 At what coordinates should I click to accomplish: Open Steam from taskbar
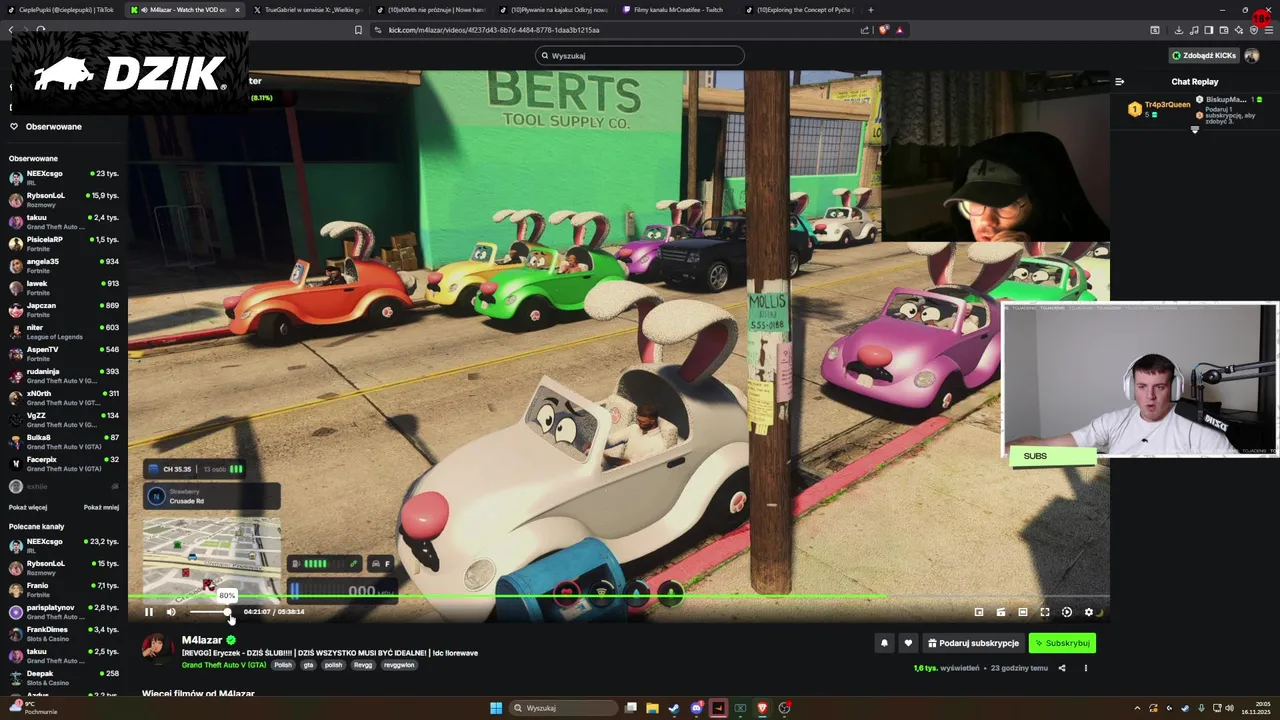point(674,708)
